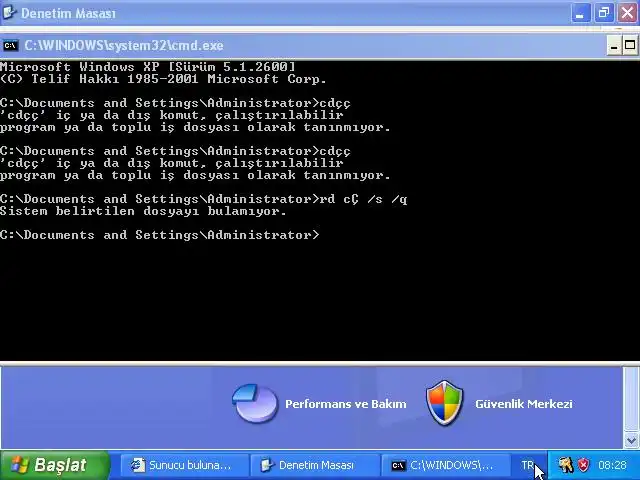
Task: Open Güvenlik Merkezi link
Action: pos(524,404)
